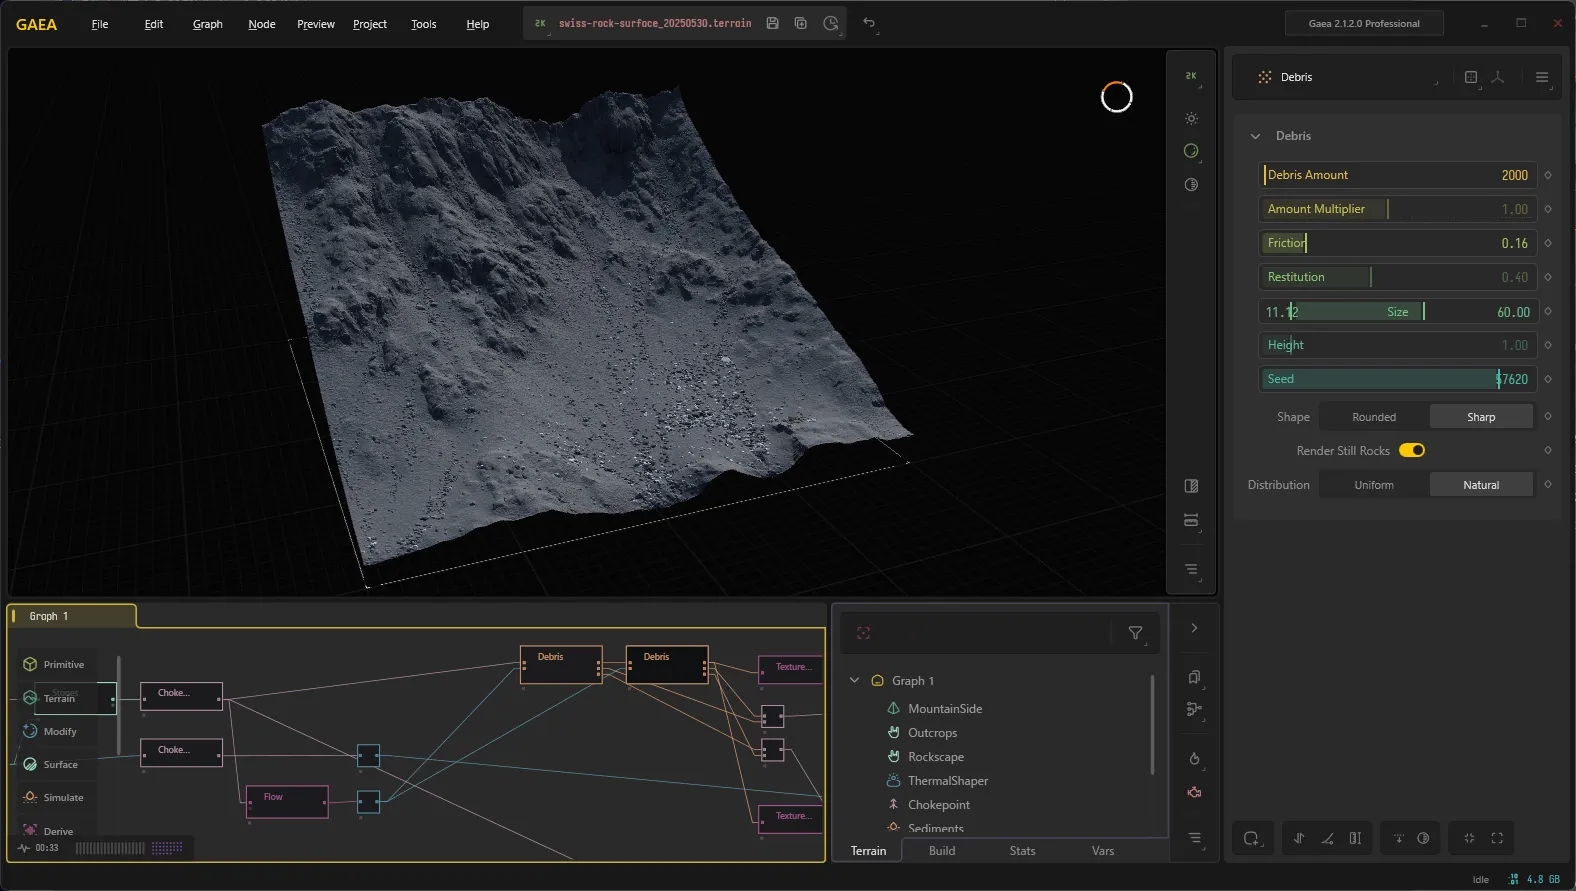Click the Flow node in graph

pyautogui.click(x=287, y=802)
